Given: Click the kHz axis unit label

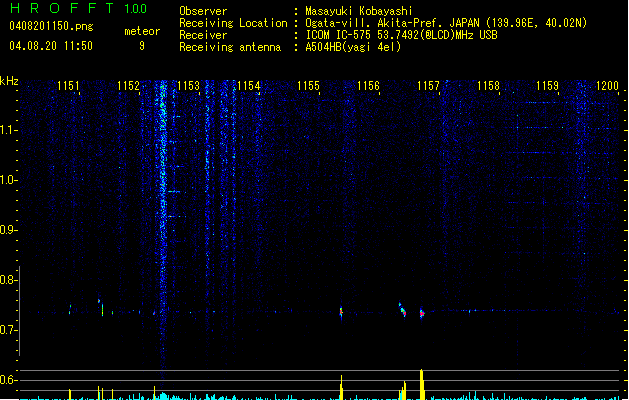Looking at the screenshot, I should coord(9,81).
